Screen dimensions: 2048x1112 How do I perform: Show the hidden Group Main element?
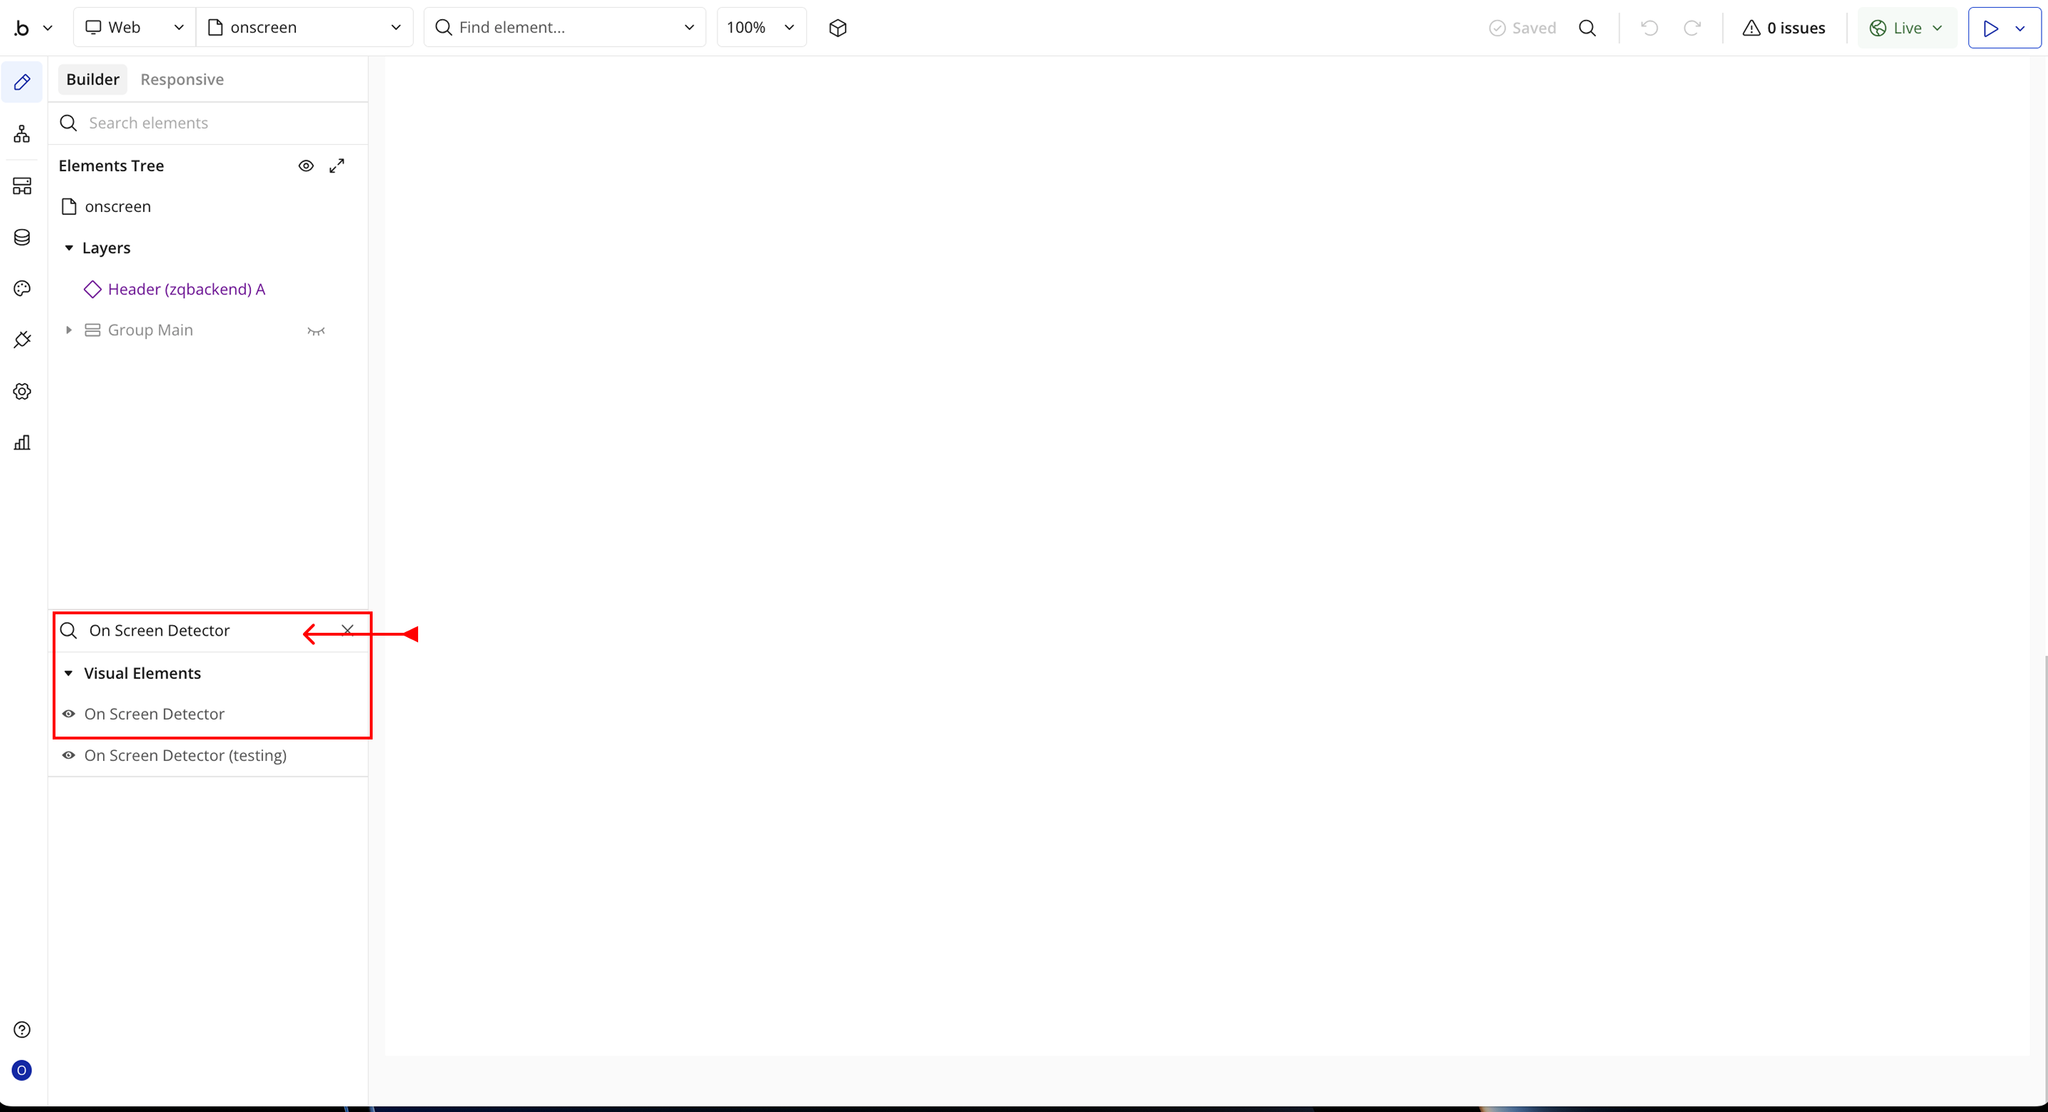click(316, 331)
